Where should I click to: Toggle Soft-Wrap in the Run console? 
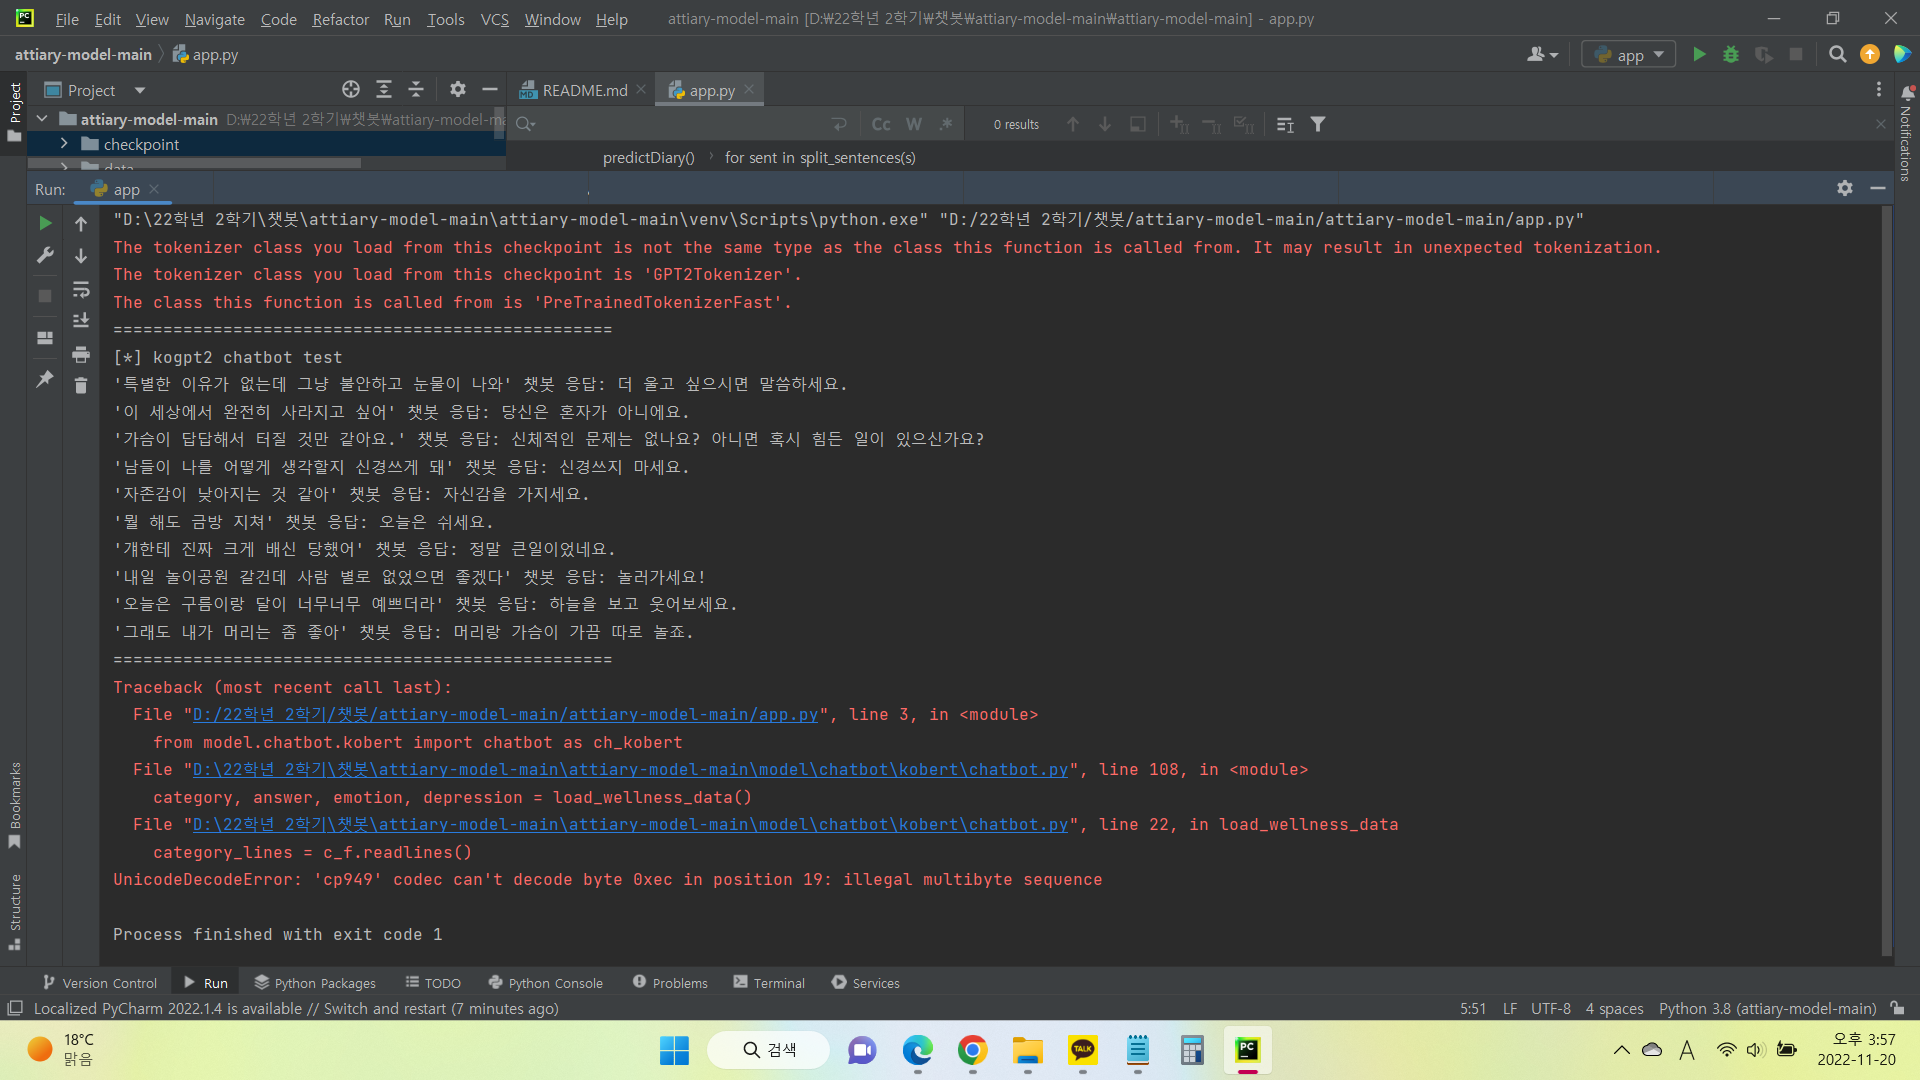pos(81,289)
